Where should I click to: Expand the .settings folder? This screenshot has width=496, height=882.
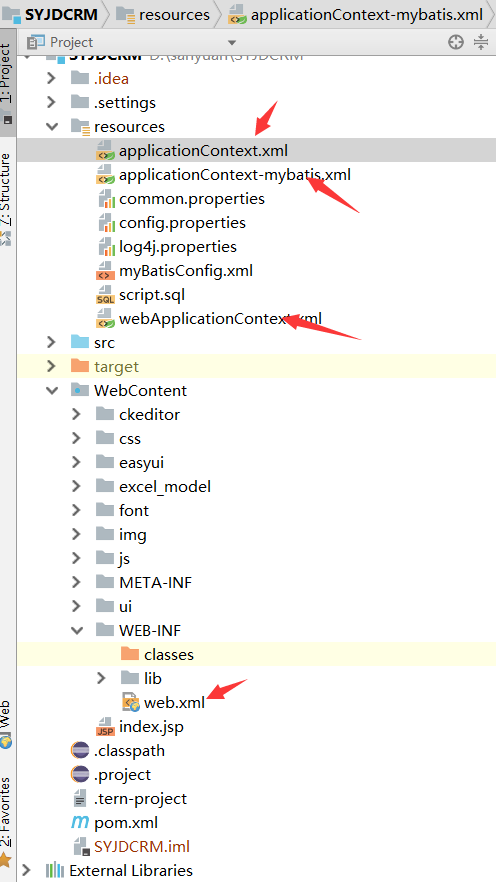click(x=52, y=102)
